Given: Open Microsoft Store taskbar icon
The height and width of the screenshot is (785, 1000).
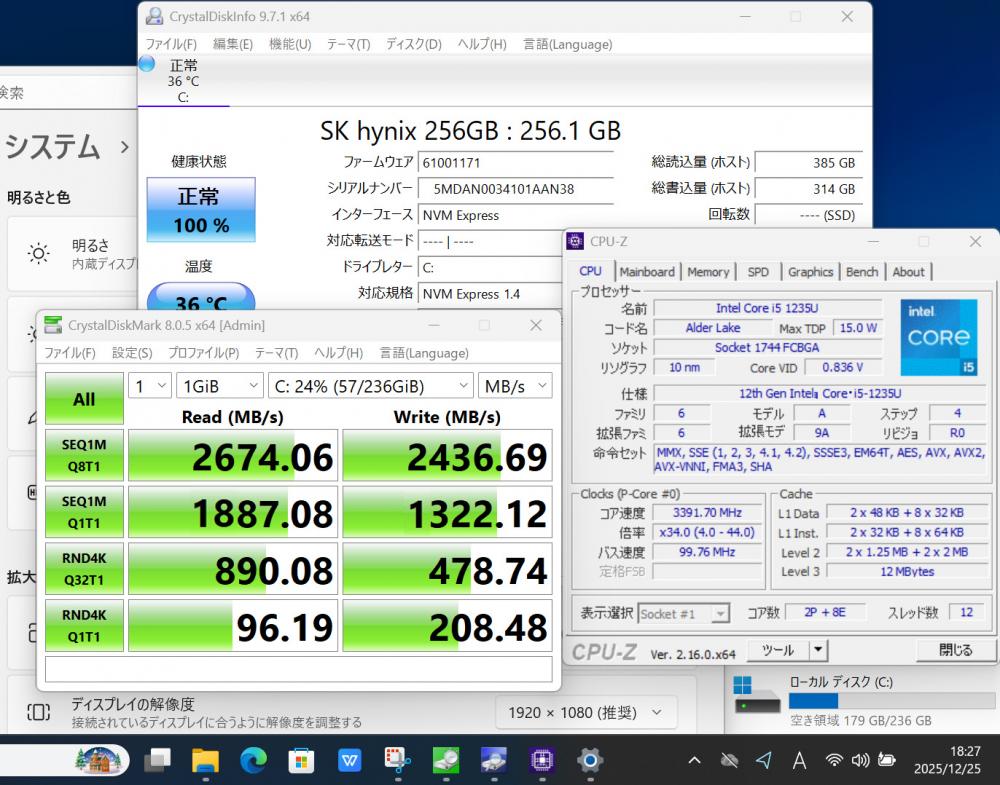Looking at the screenshot, I should click(x=301, y=761).
